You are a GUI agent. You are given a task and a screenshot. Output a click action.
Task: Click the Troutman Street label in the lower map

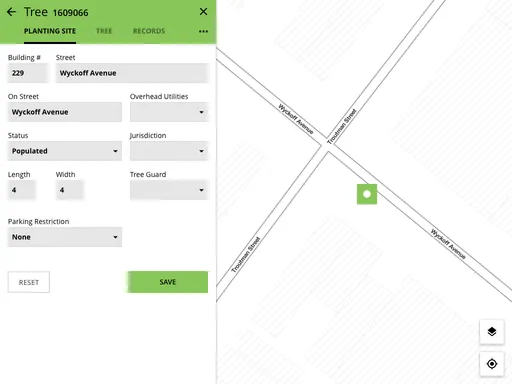pos(246,254)
